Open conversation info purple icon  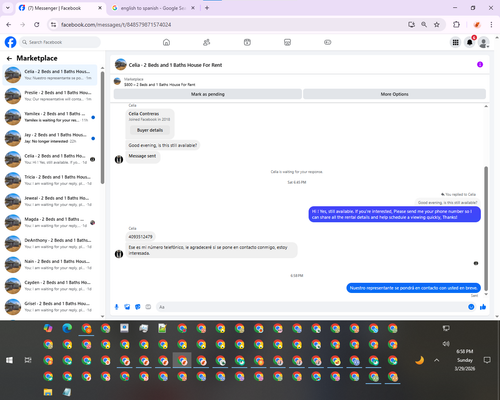pyautogui.click(x=480, y=65)
